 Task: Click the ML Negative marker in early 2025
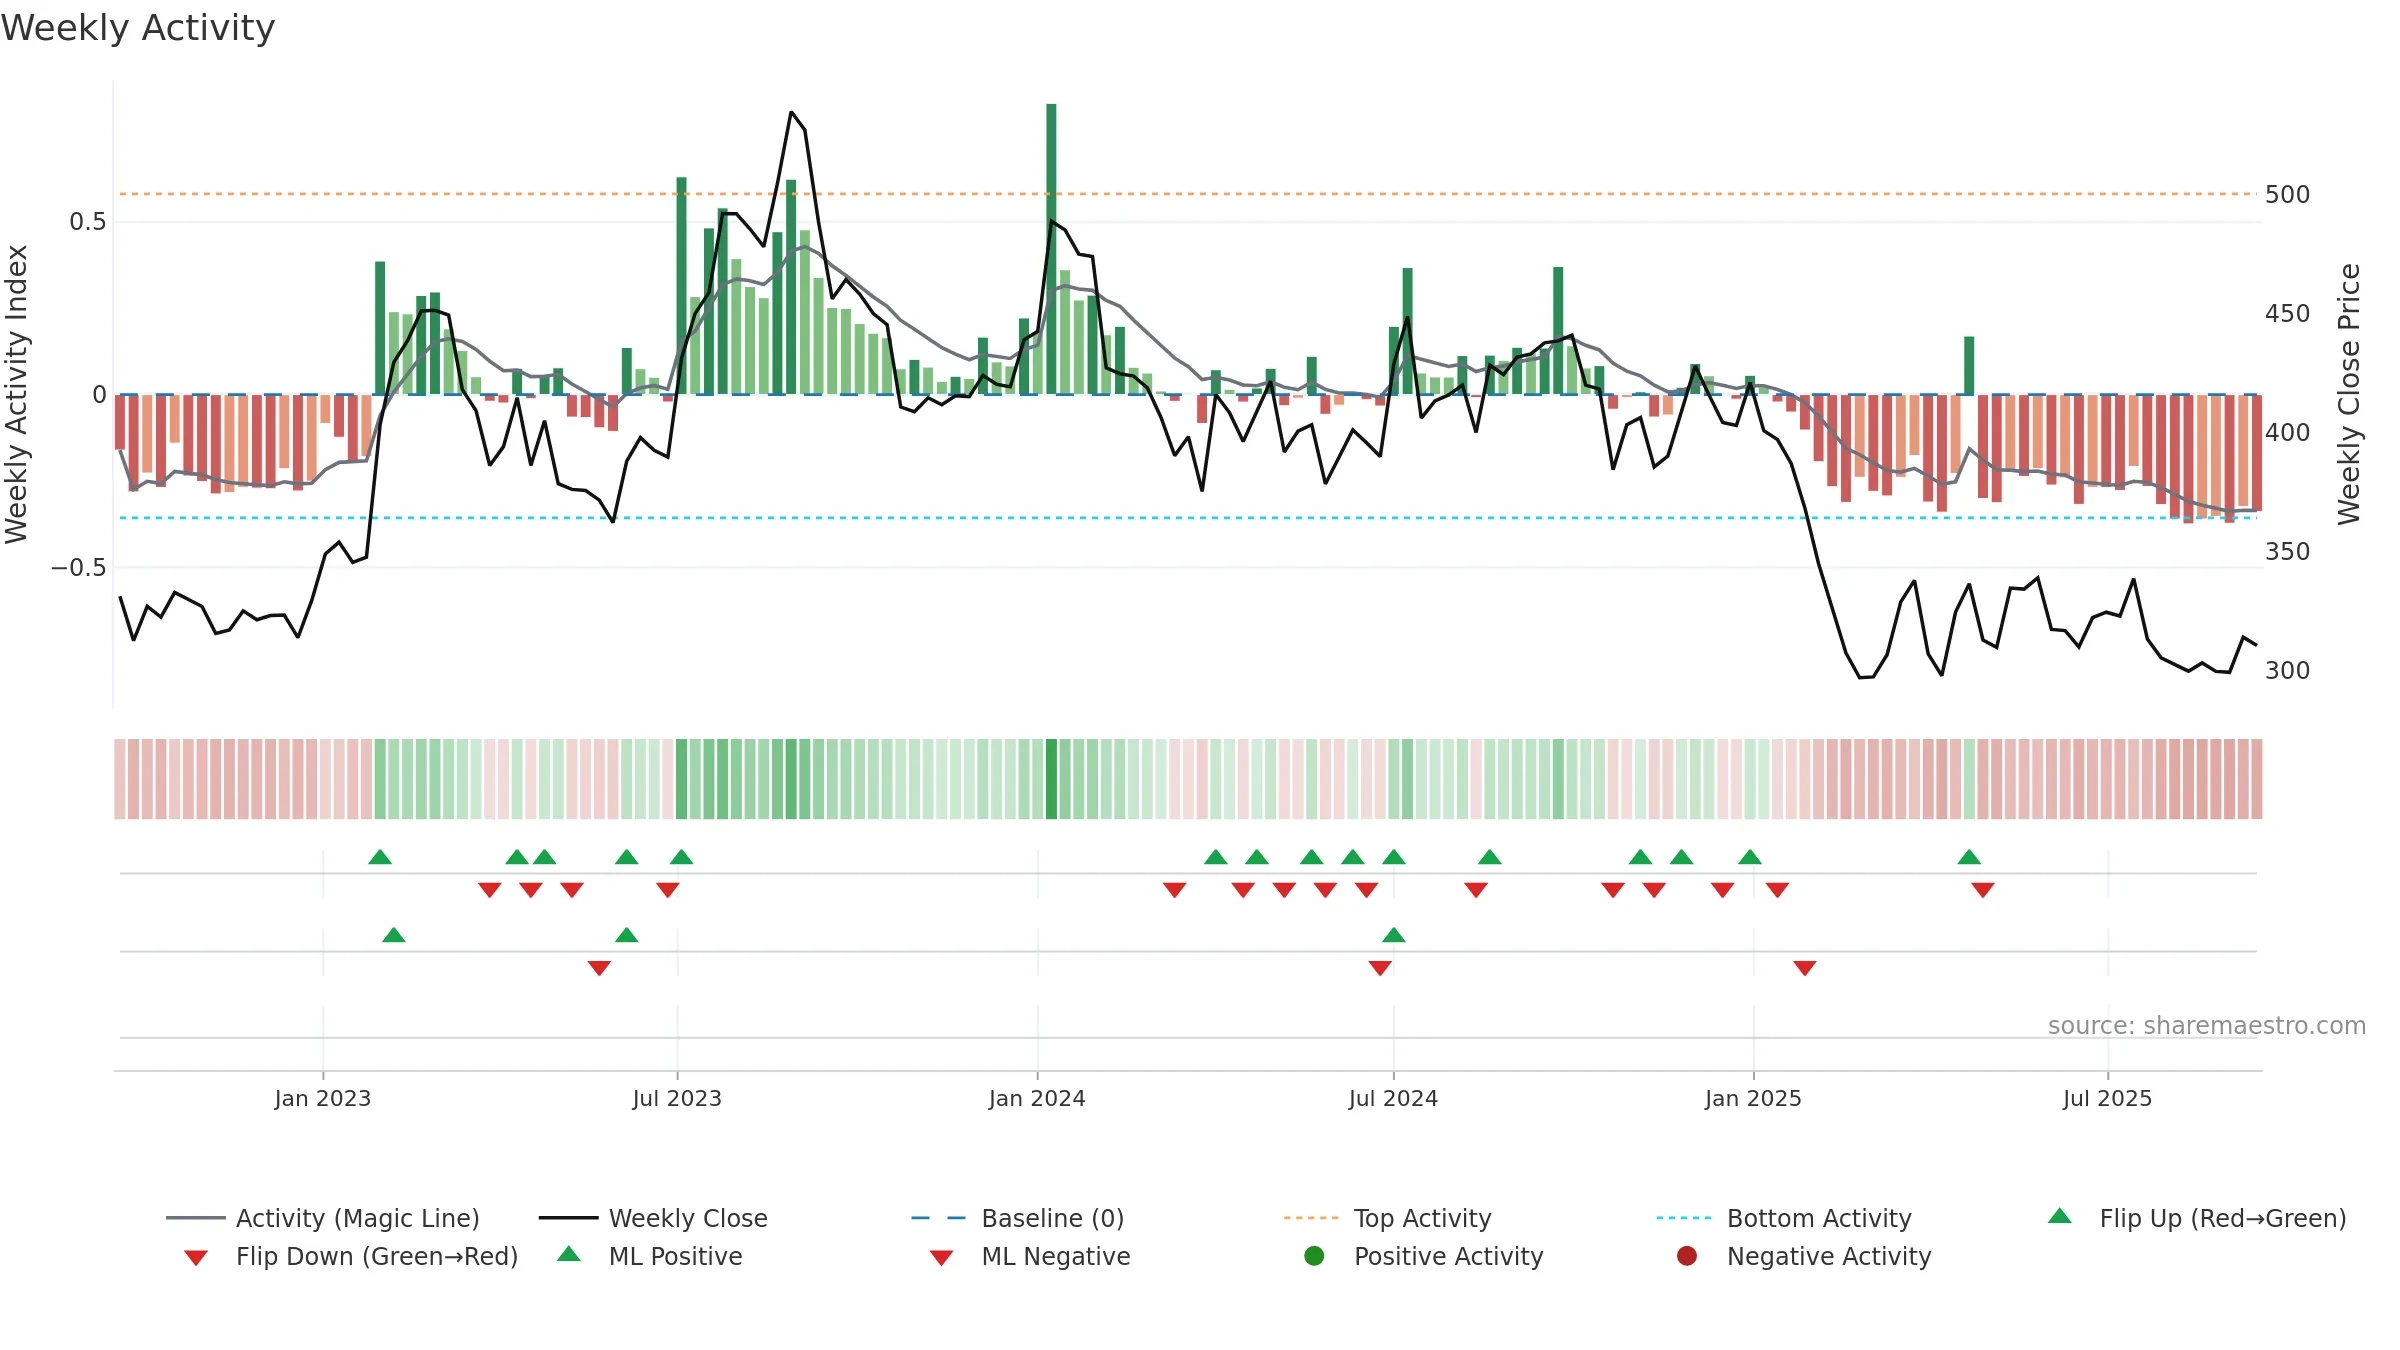point(1805,968)
